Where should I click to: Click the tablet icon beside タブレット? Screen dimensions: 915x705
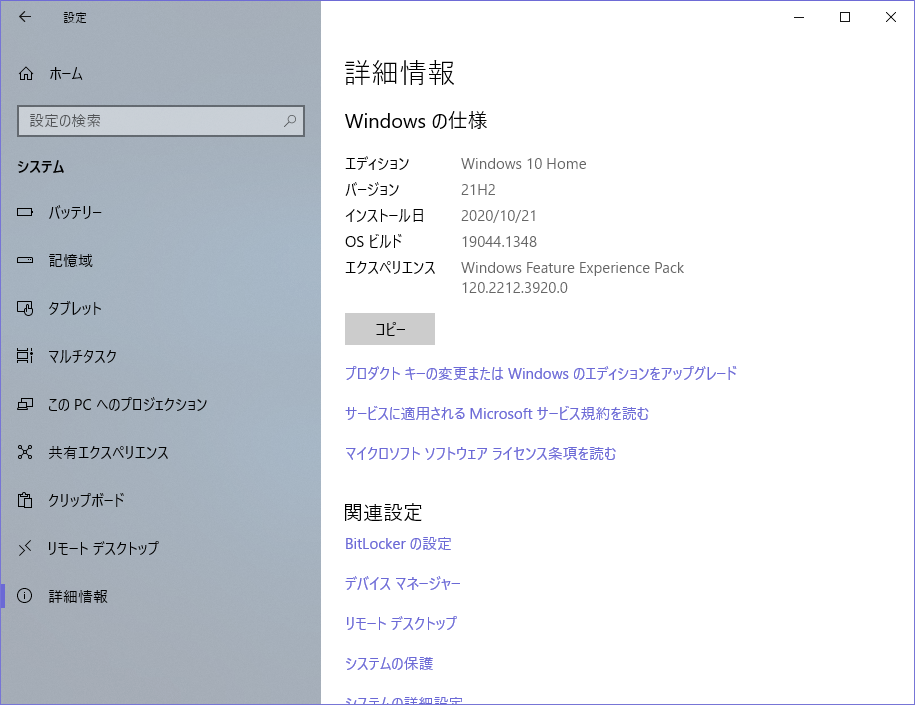click(x=25, y=308)
